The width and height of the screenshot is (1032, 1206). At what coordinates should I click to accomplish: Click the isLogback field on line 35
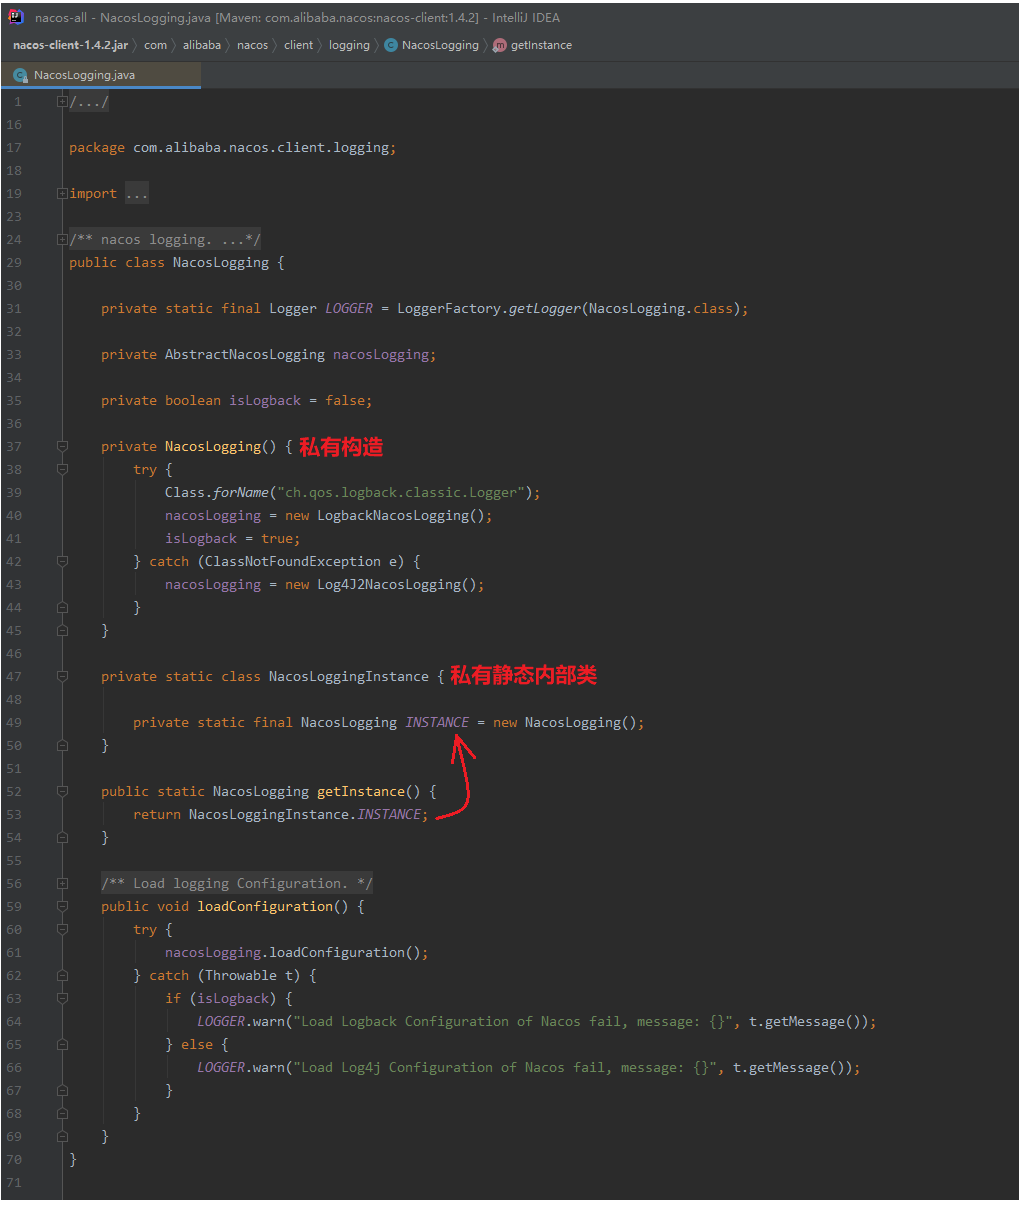click(265, 401)
